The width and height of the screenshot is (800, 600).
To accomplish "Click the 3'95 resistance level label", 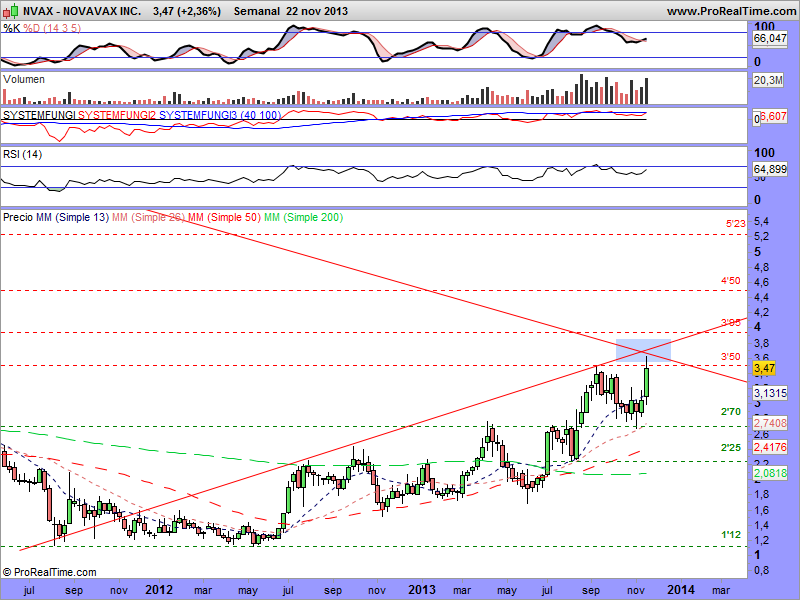I will point(731,322).
